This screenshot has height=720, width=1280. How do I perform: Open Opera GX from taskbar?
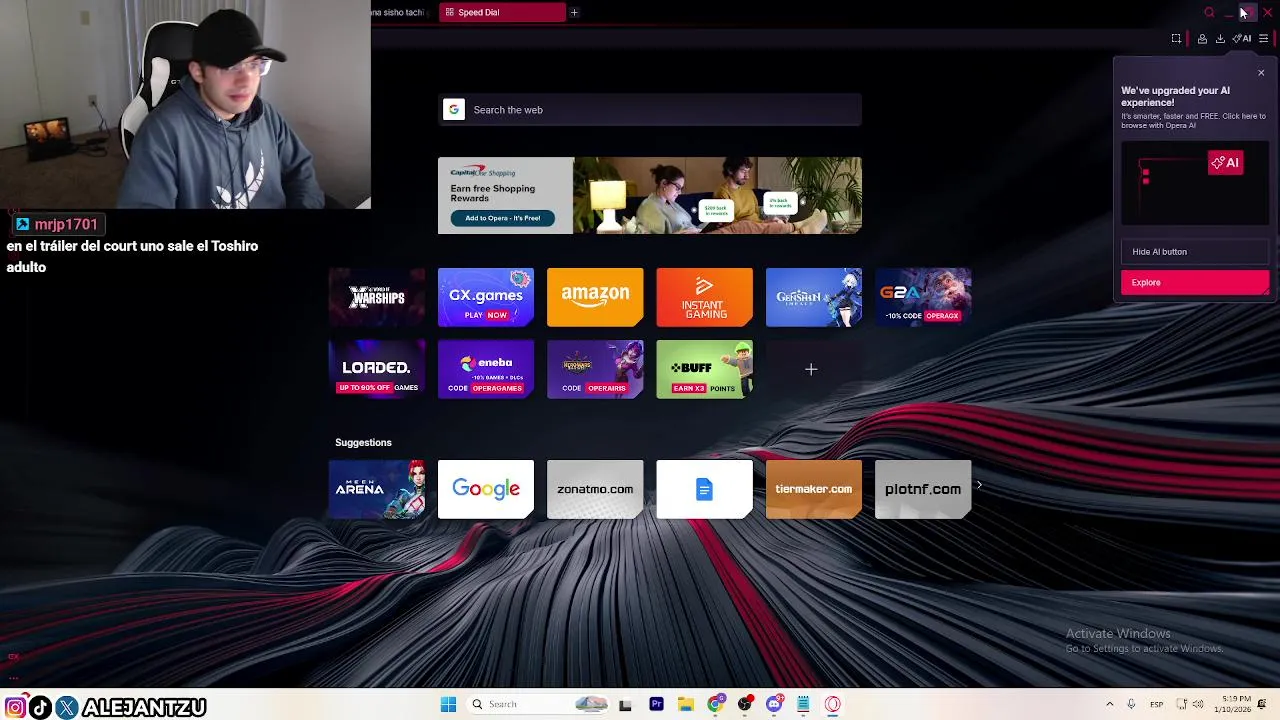(833, 704)
